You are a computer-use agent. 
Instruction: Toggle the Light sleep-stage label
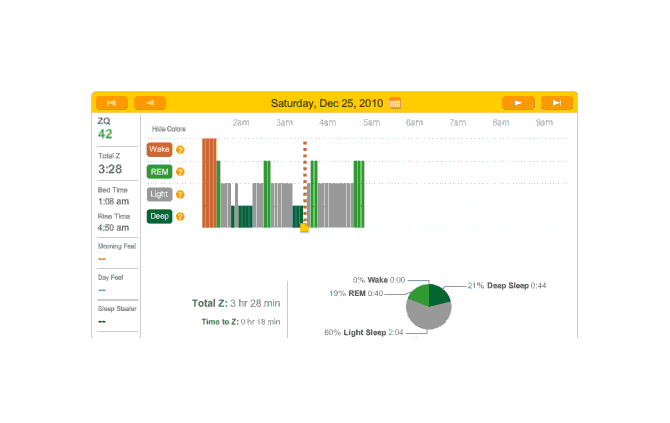coord(159,194)
